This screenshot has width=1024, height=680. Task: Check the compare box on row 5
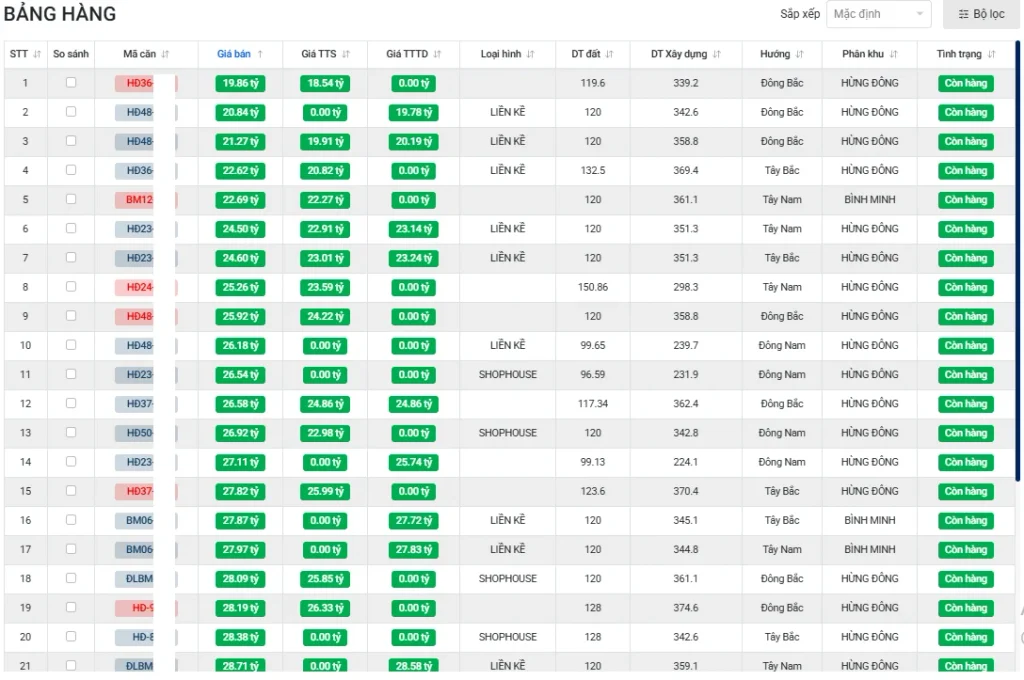(x=71, y=199)
